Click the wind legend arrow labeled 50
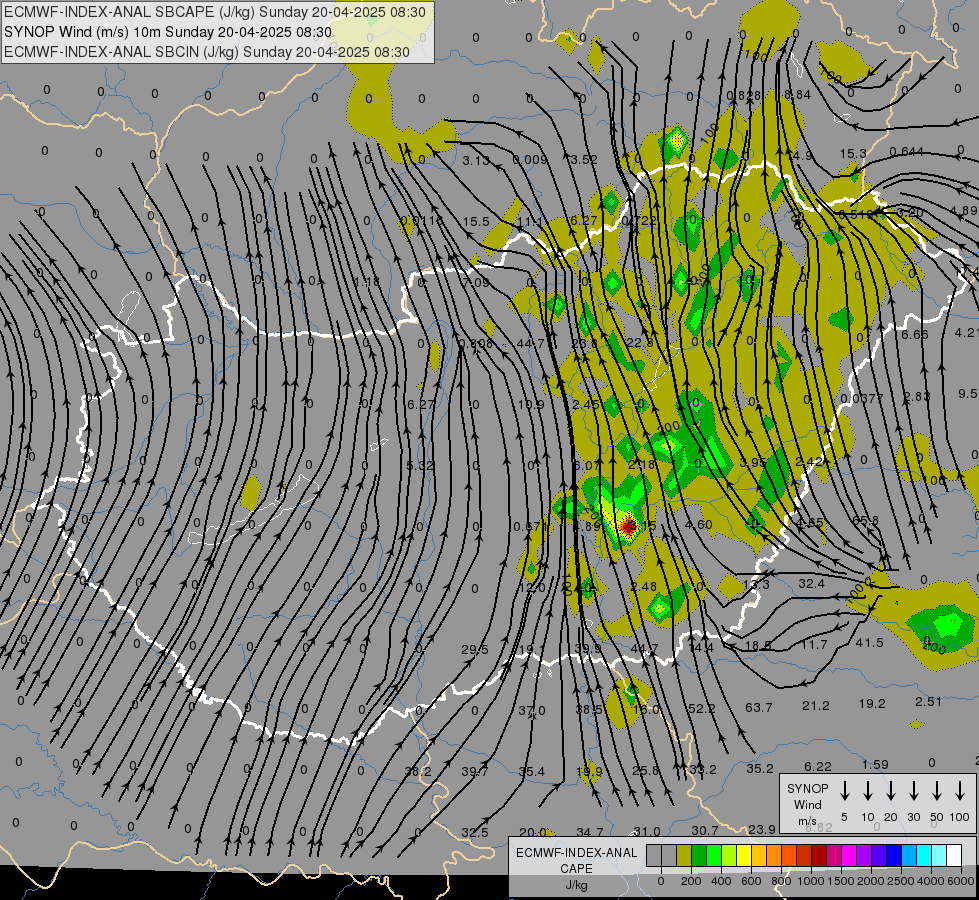 (x=937, y=791)
